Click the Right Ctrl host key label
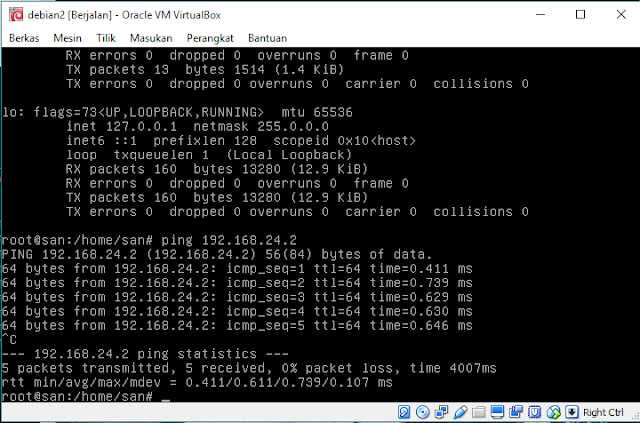 [603, 412]
